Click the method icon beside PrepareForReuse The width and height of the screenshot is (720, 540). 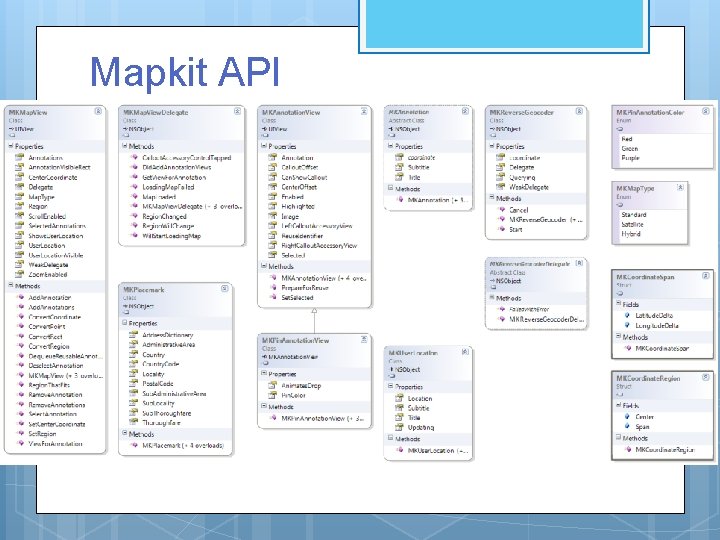click(x=273, y=288)
